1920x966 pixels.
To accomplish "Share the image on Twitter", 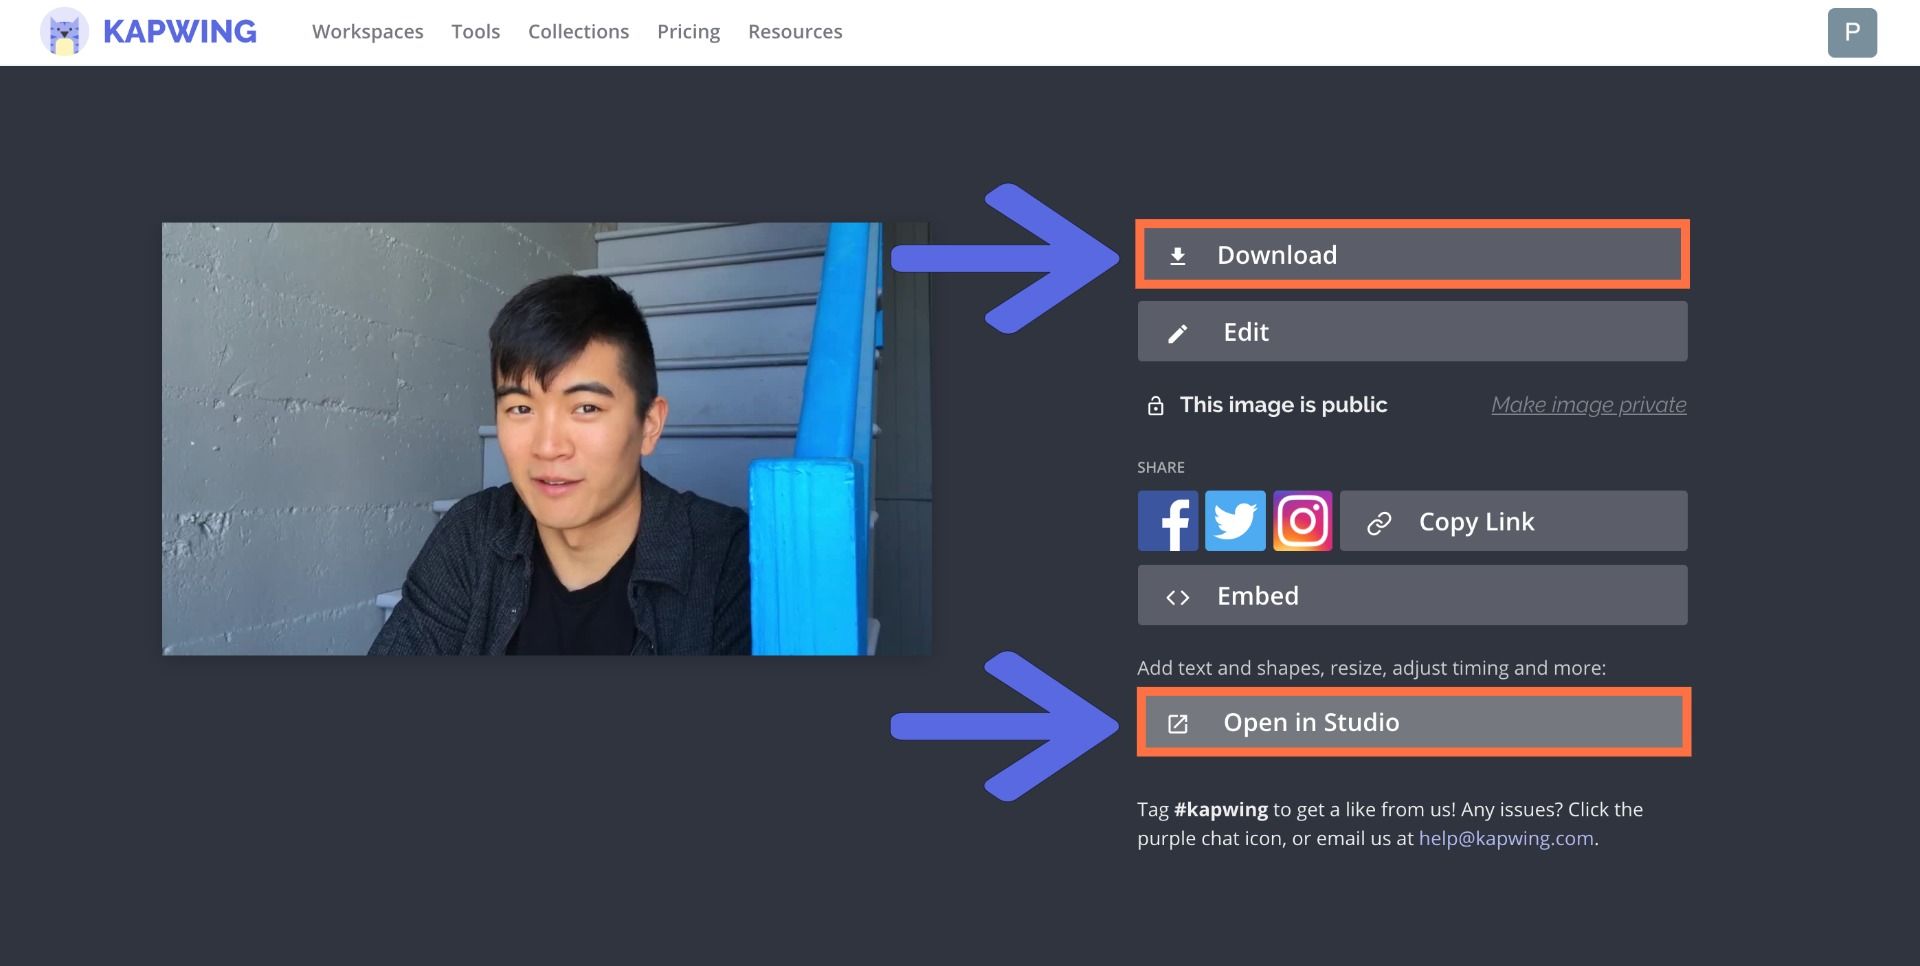I will [1235, 521].
